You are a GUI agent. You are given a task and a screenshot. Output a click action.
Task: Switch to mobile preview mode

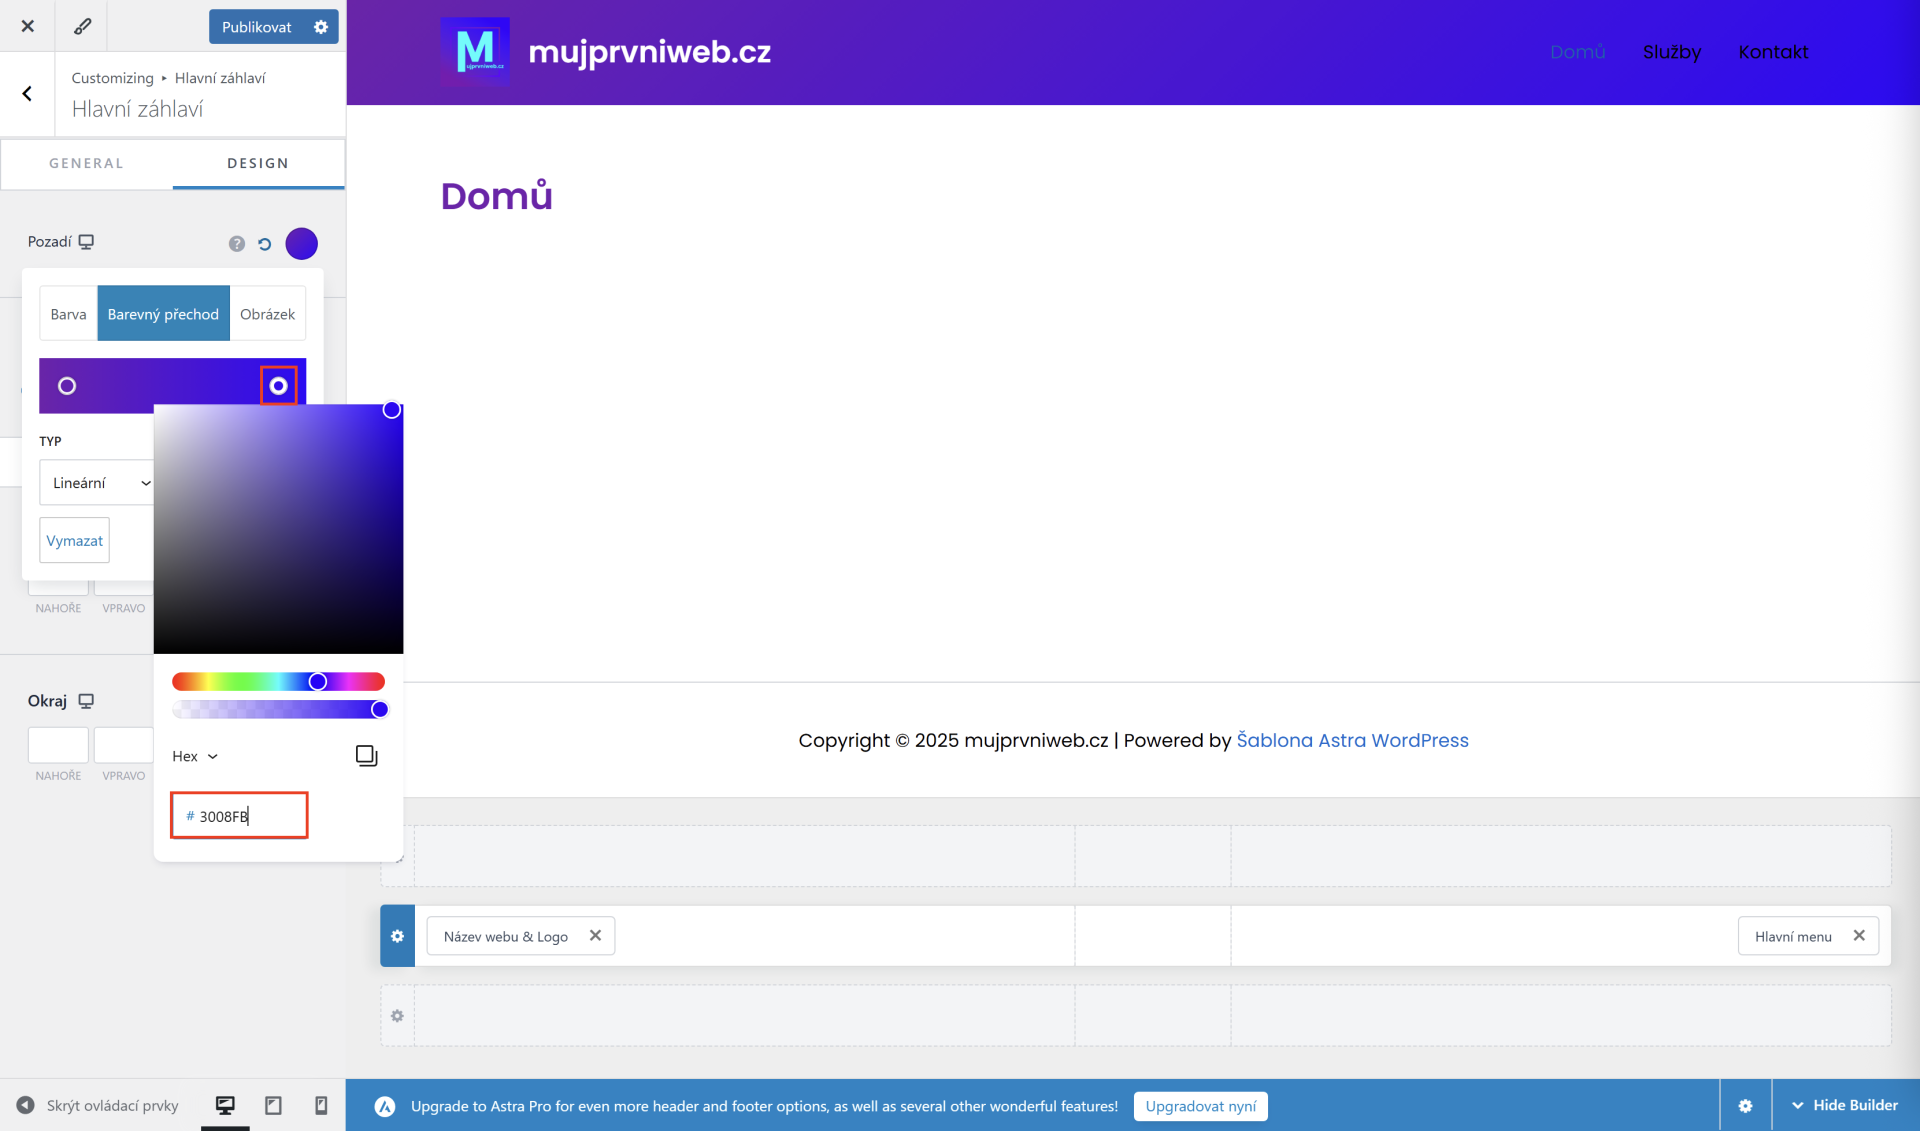pos(321,1105)
